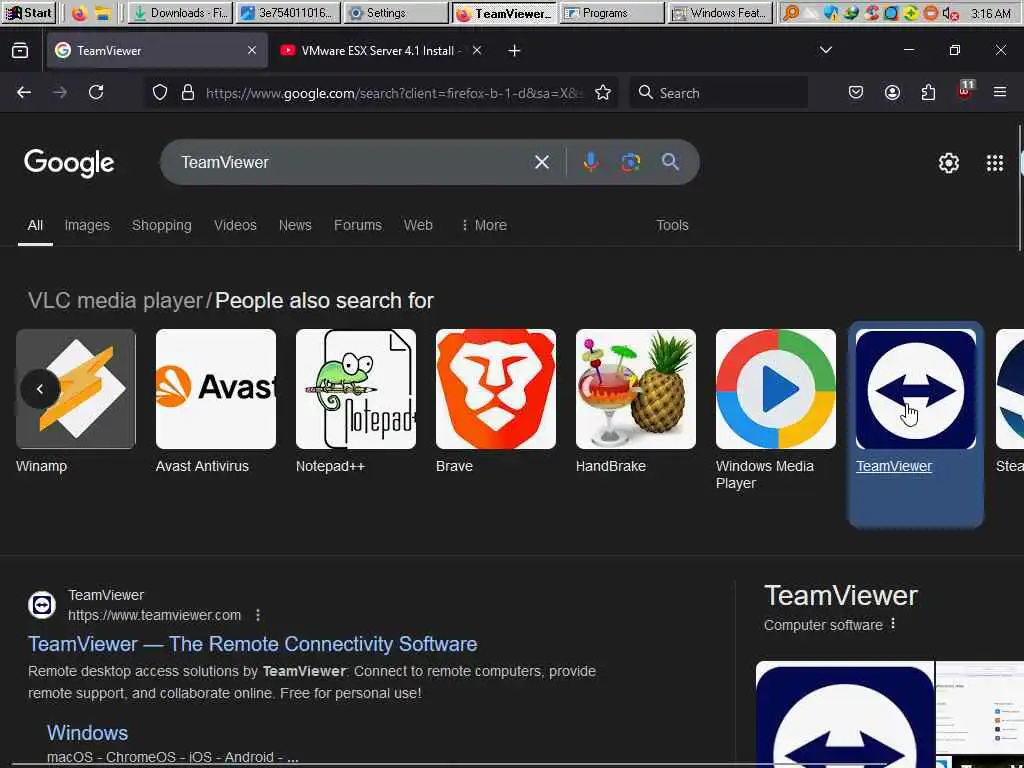The image size is (1024, 768).
Task: Go back to the previous page
Action: [24, 93]
